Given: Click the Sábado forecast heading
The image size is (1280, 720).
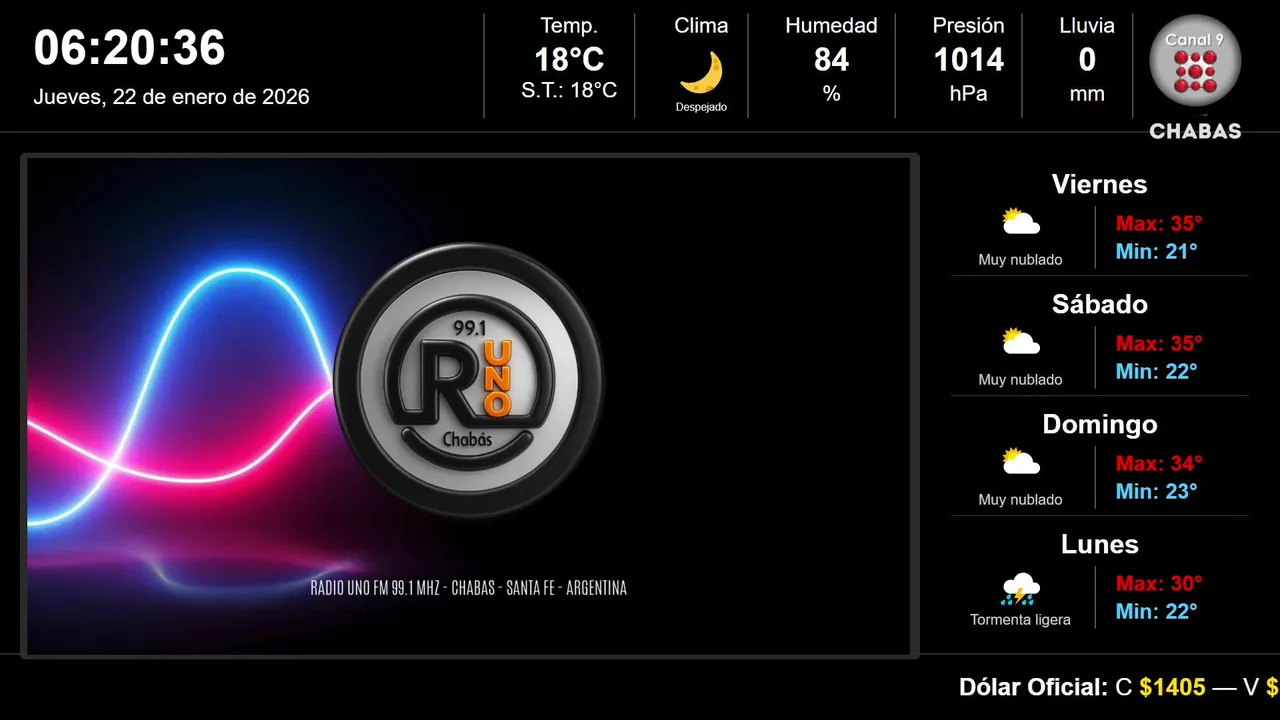Looking at the screenshot, I should [x=1099, y=304].
